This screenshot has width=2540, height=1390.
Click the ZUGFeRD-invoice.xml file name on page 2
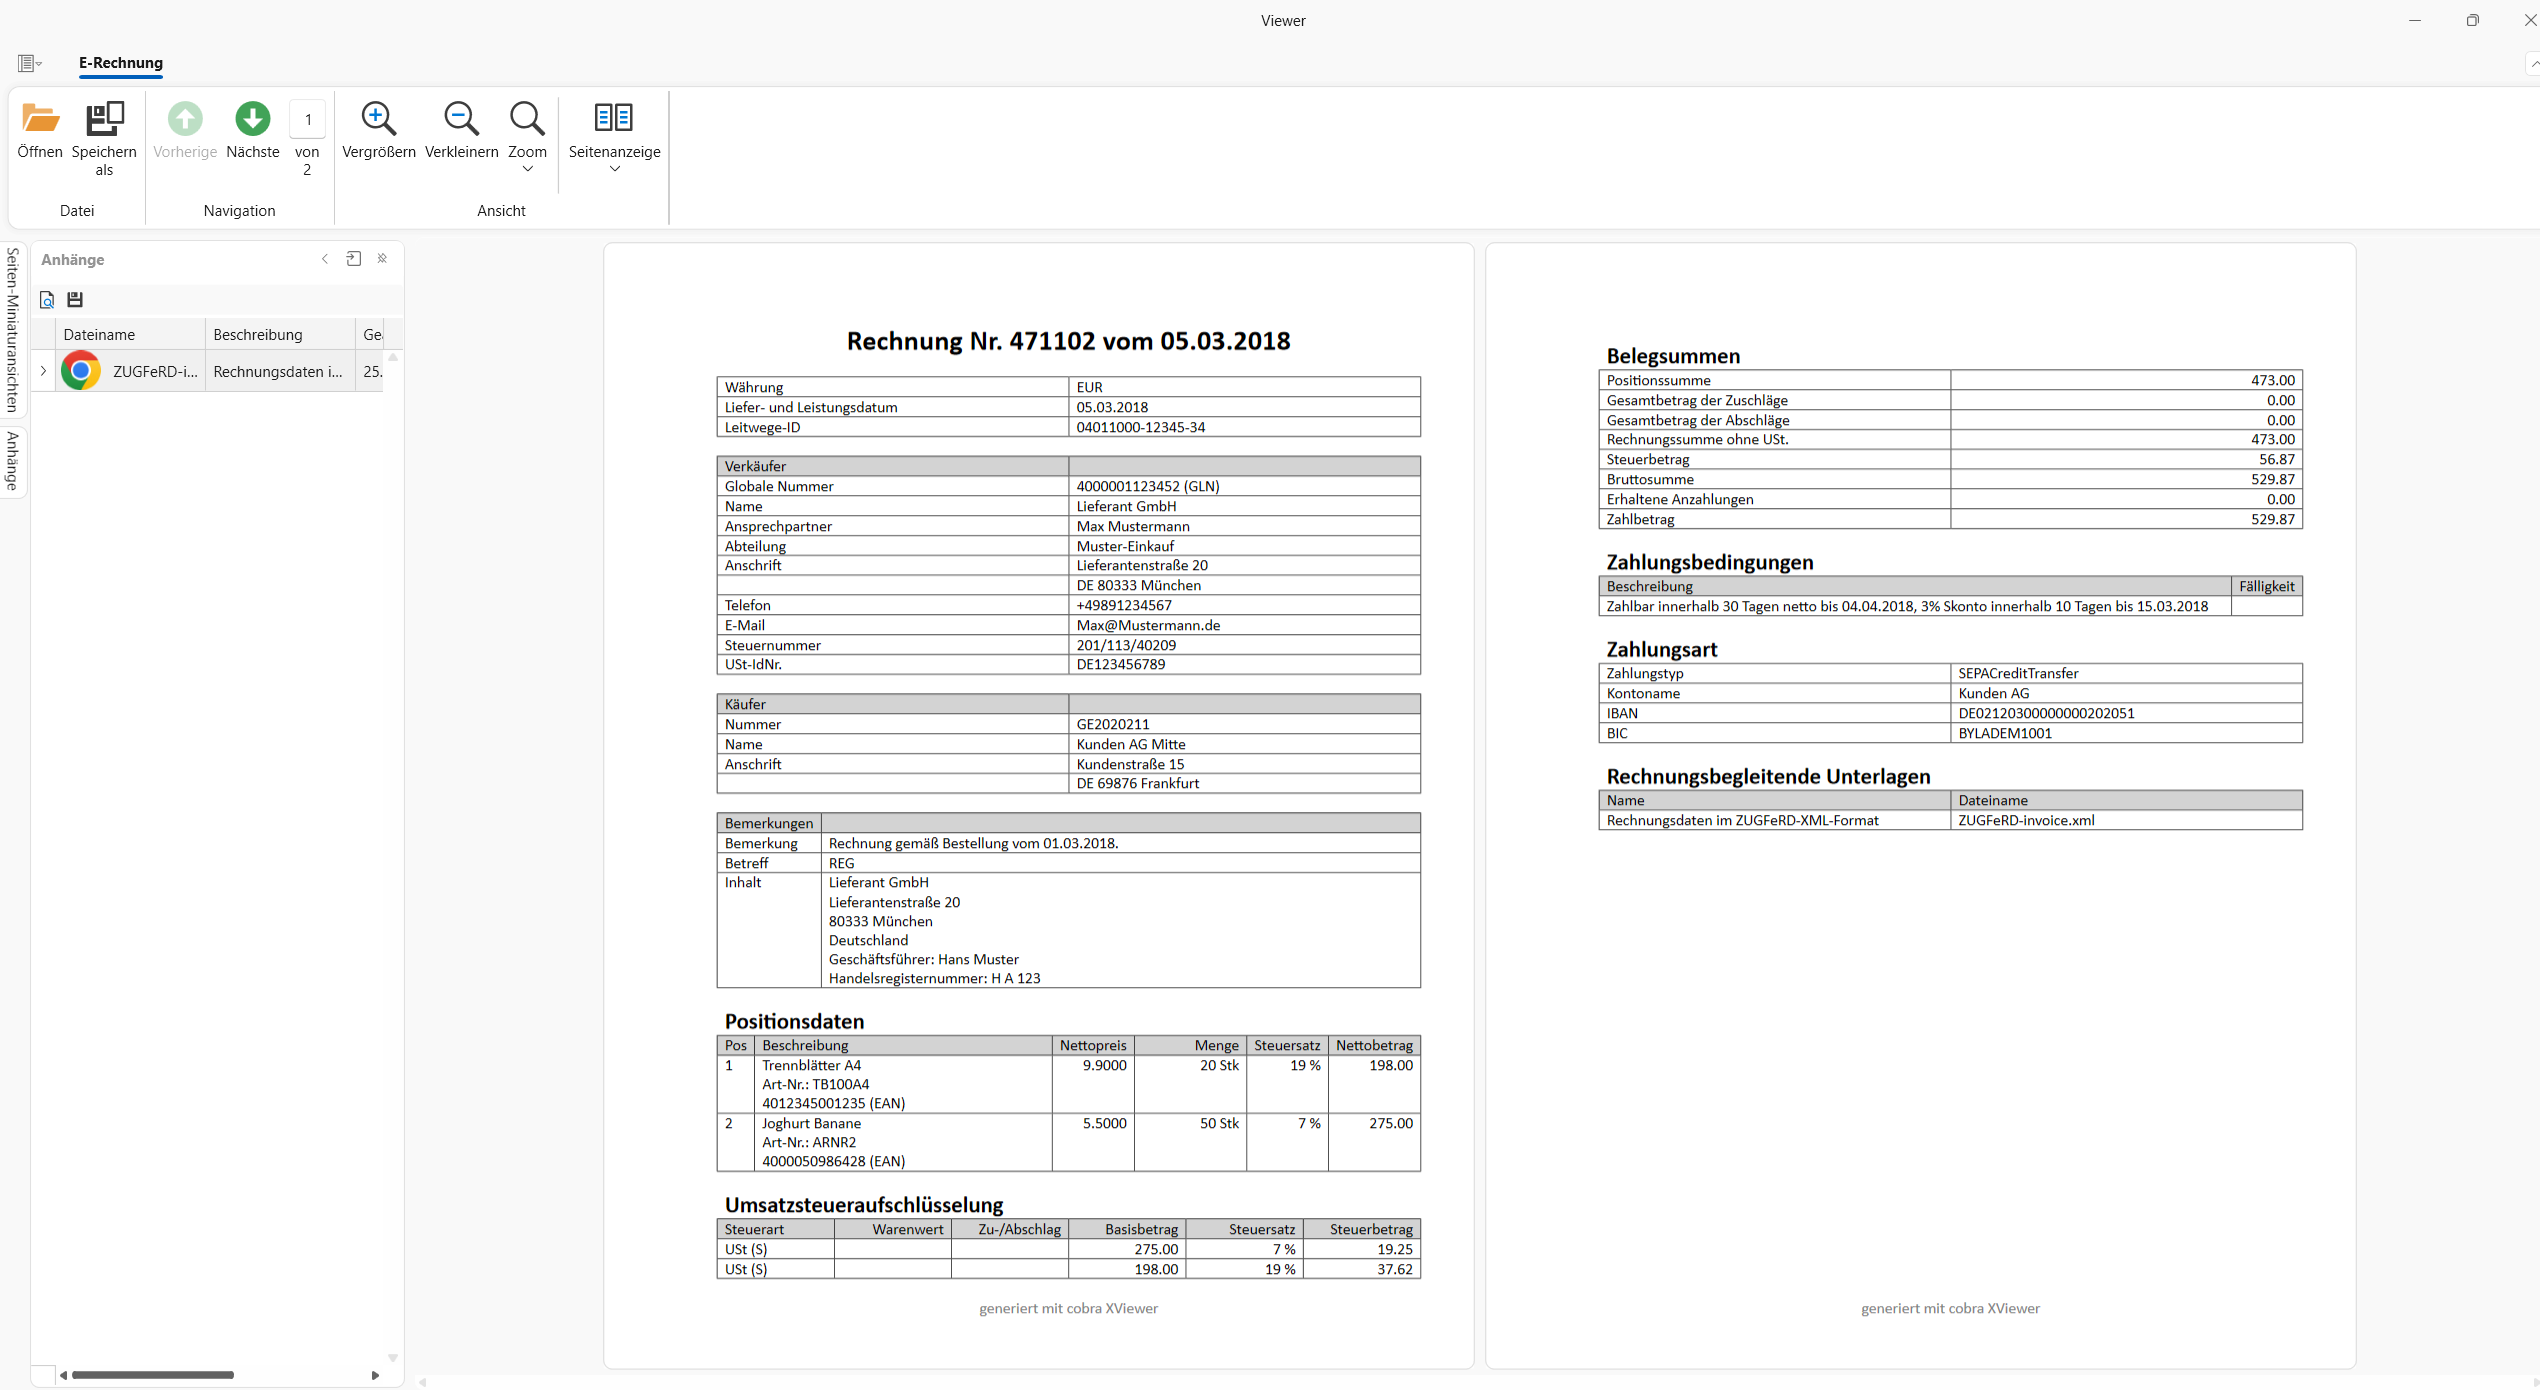(x=2025, y=821)
